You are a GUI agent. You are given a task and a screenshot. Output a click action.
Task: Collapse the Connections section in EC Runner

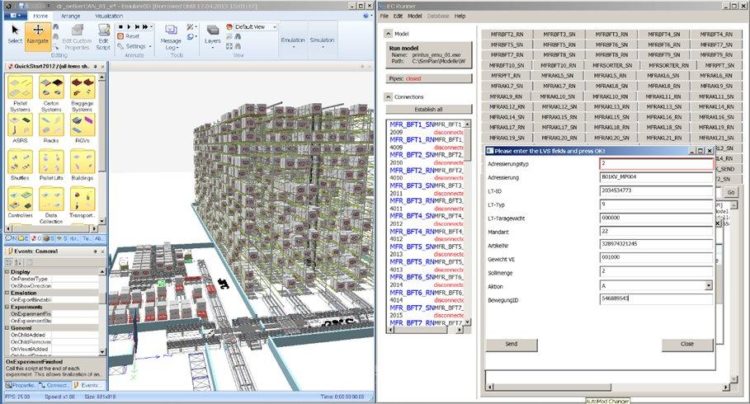click(x=388, y=97)
